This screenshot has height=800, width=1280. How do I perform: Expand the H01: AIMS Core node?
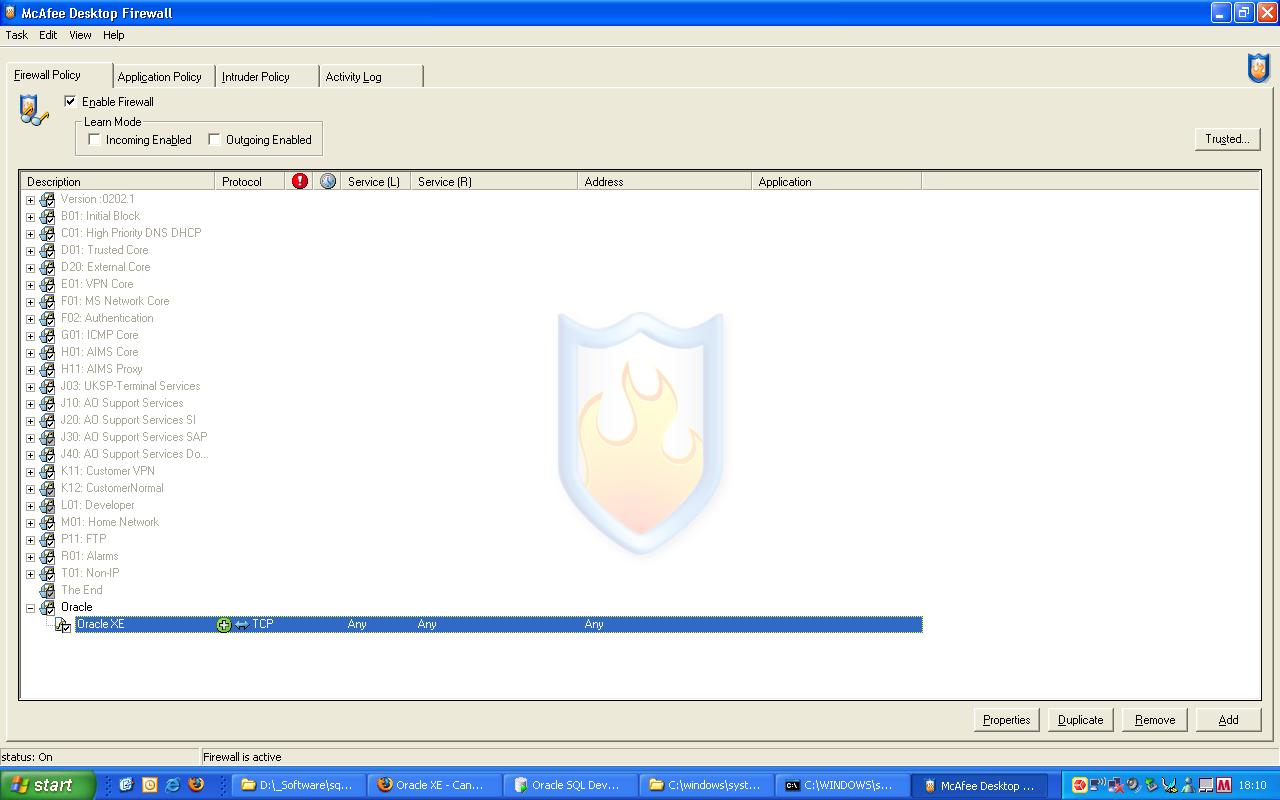(30, 353)
